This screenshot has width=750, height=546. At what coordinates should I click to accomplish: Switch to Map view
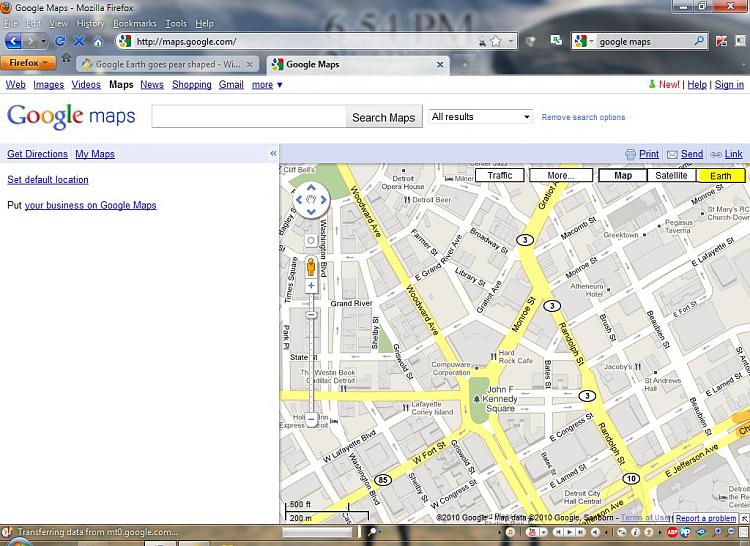click(x=623, y=175)
